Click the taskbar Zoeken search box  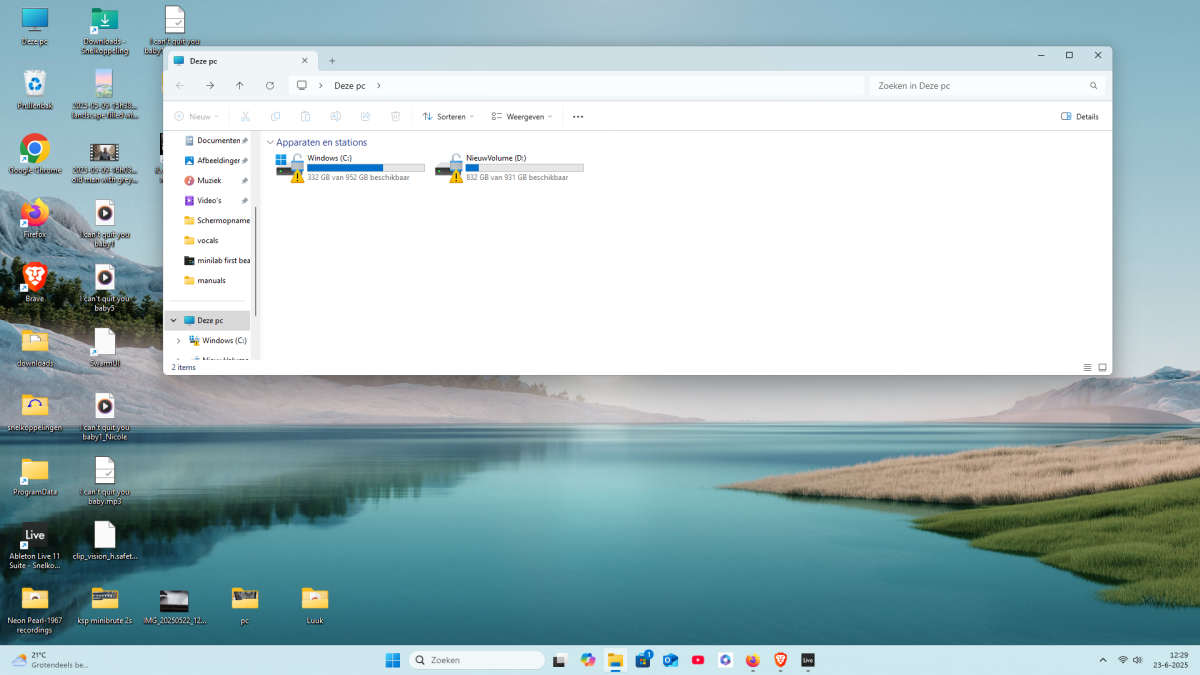tap(477, 660)
